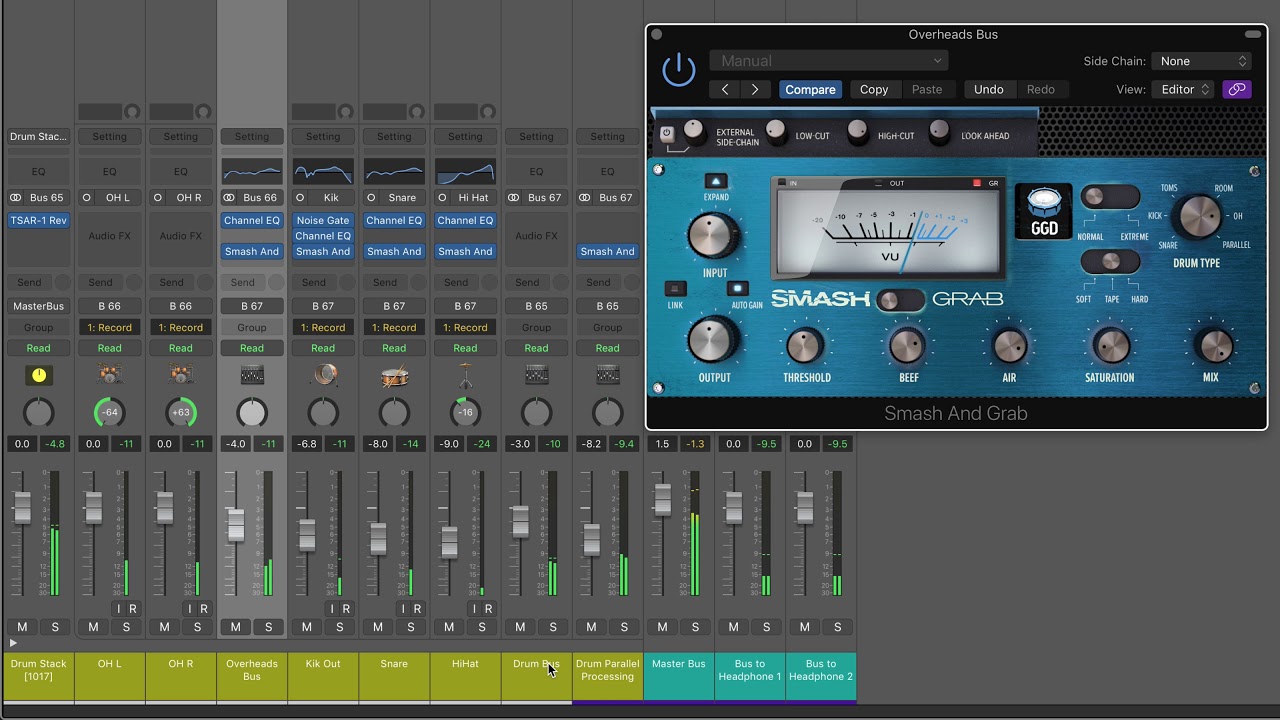The width and height of the screenshot is (1280, 720).
Task: Go to the next preset arrow
Action: coord(755,90)
